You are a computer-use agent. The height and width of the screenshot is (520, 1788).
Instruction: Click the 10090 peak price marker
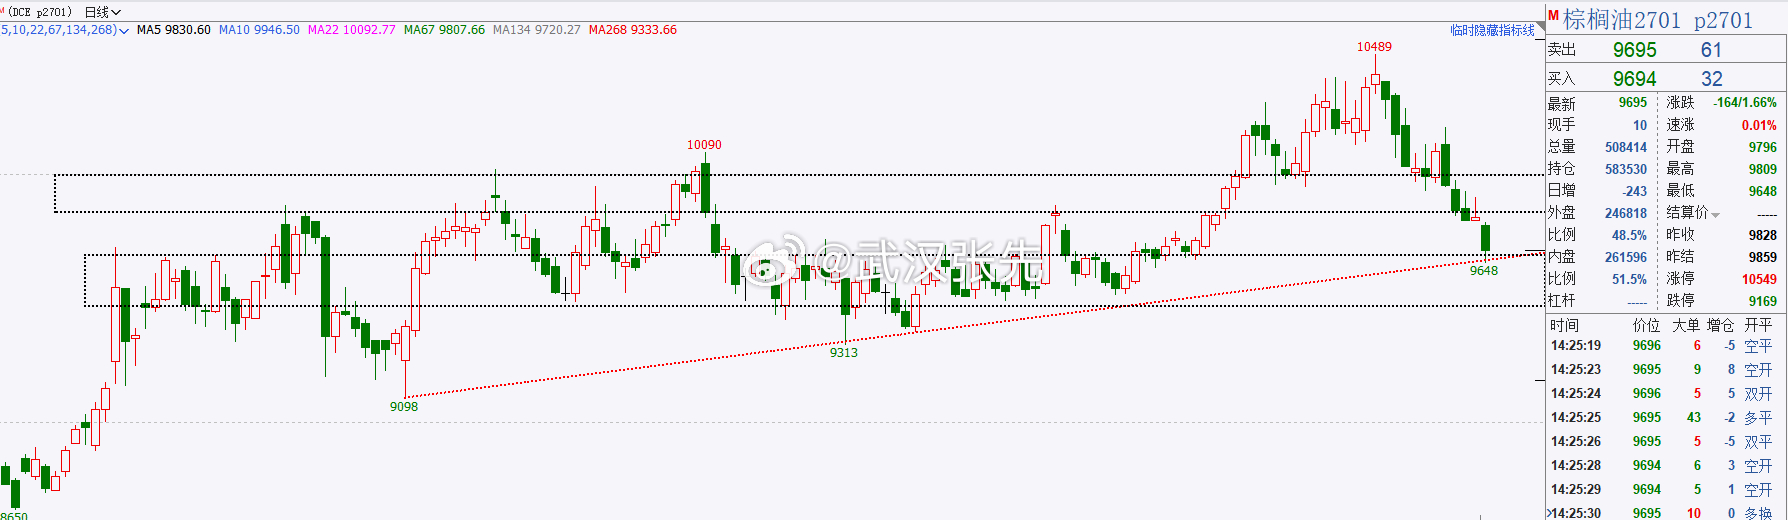click(704, 145)
